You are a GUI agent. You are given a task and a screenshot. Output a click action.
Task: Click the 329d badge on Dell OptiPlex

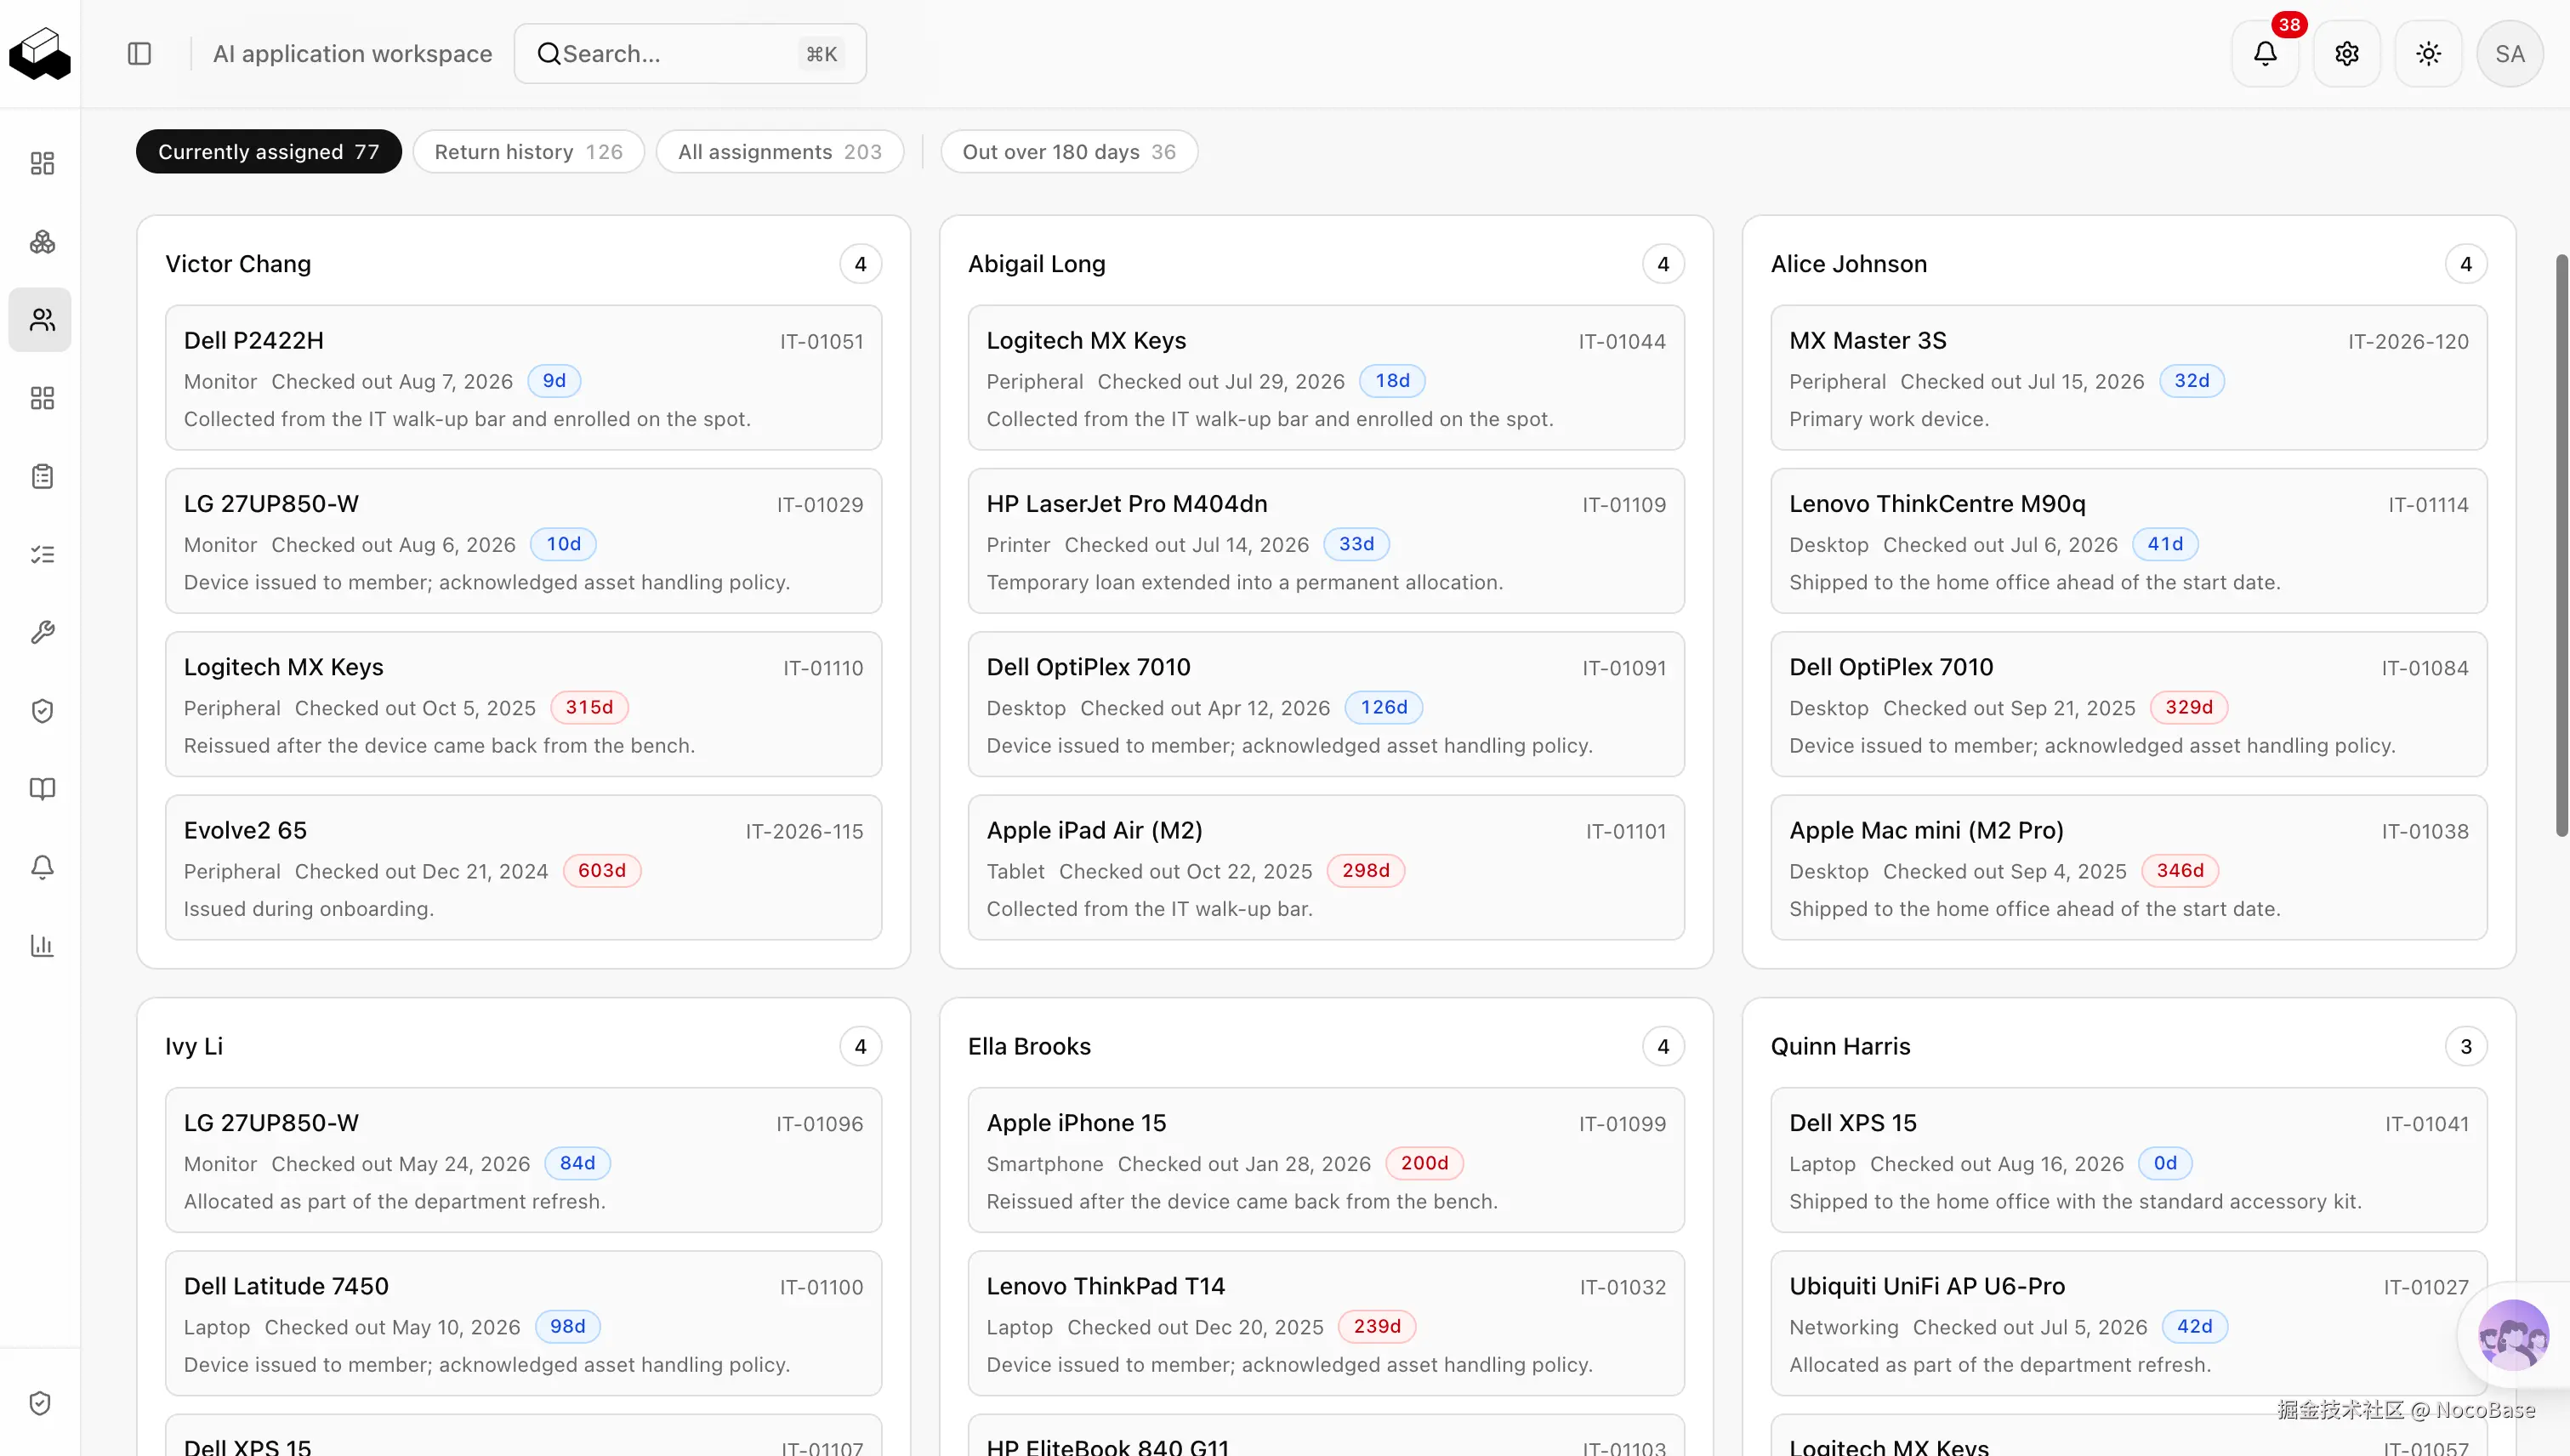pos(2189,708)
